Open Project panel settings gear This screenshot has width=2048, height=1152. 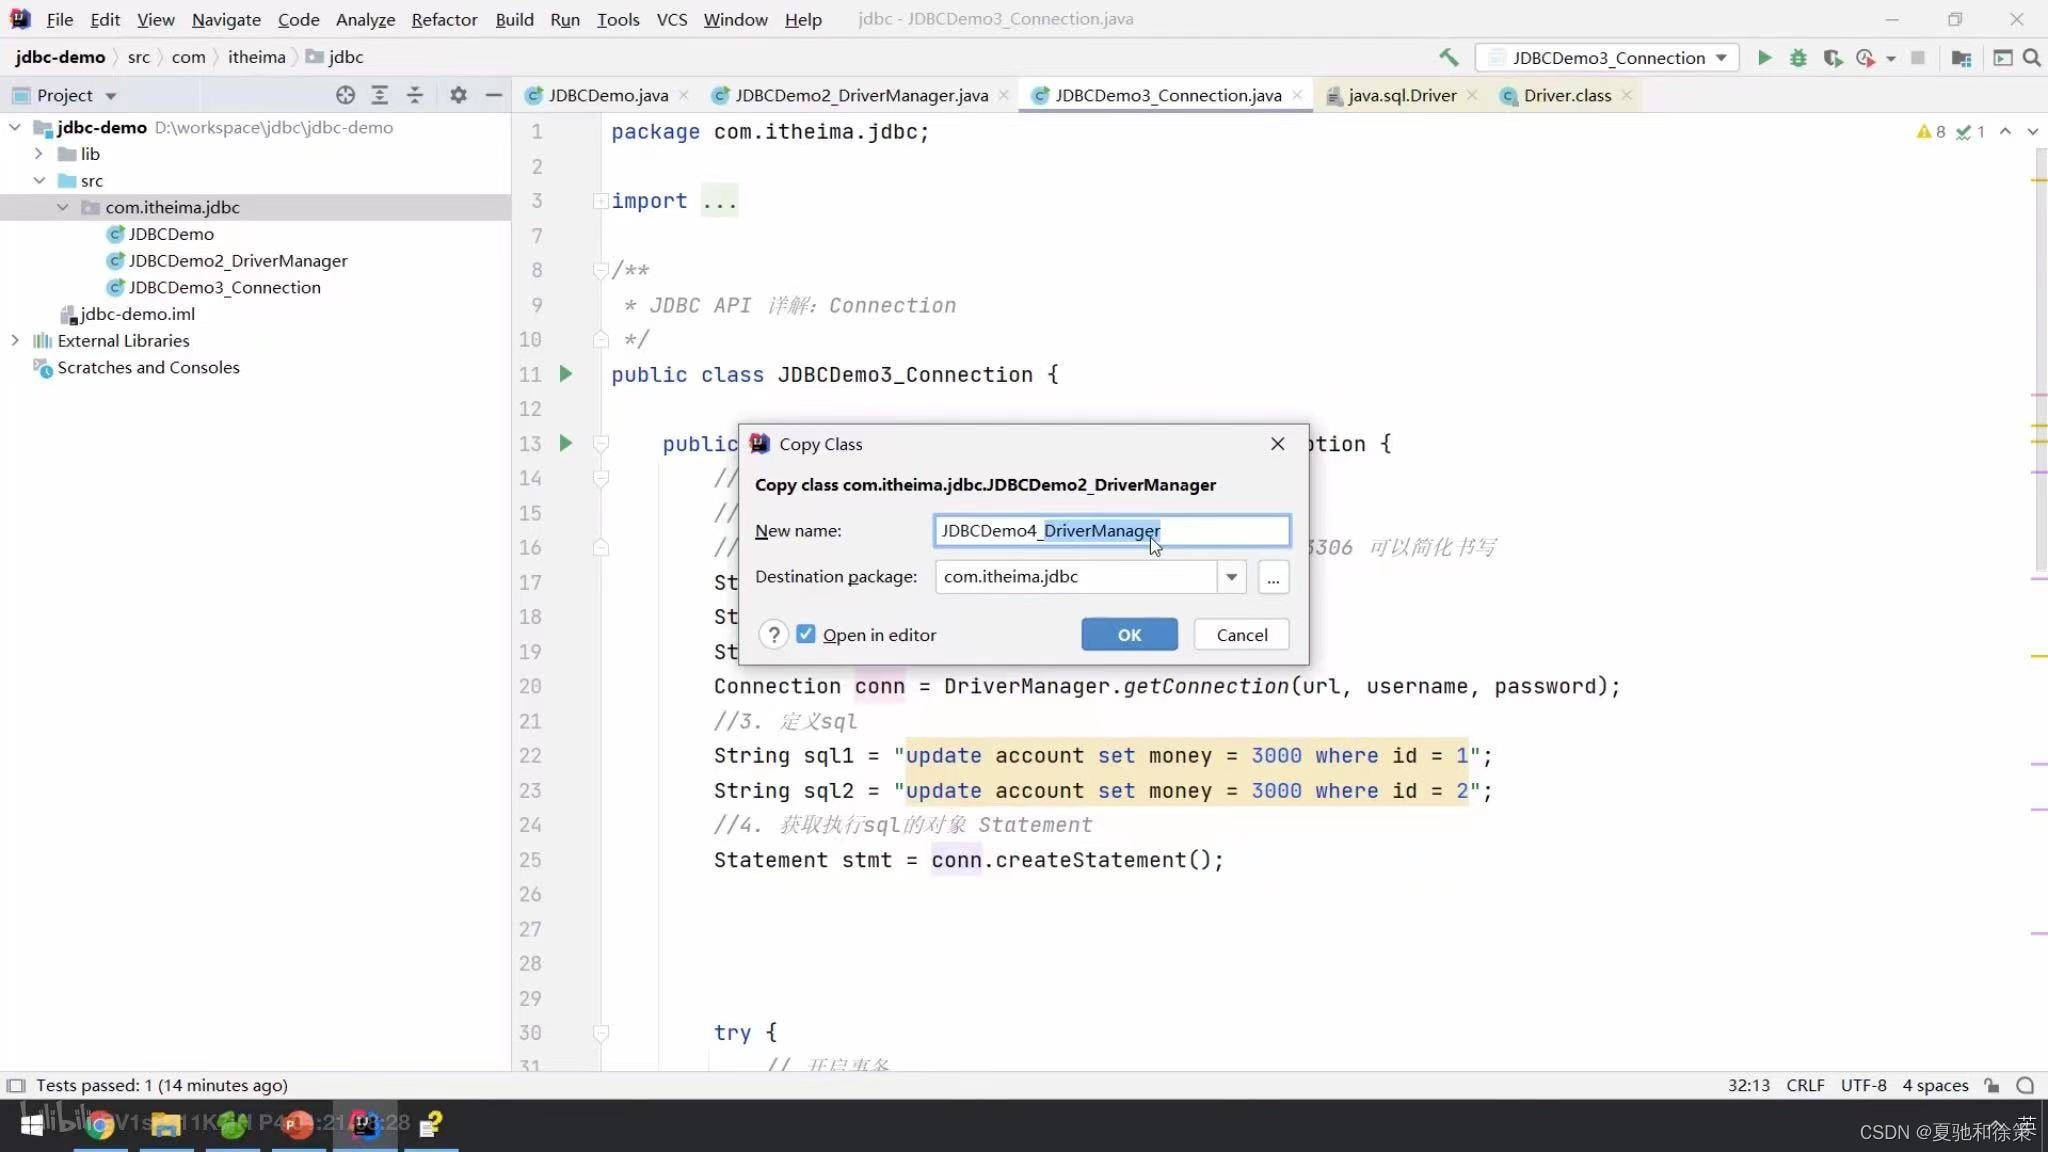tap(458, 95)
